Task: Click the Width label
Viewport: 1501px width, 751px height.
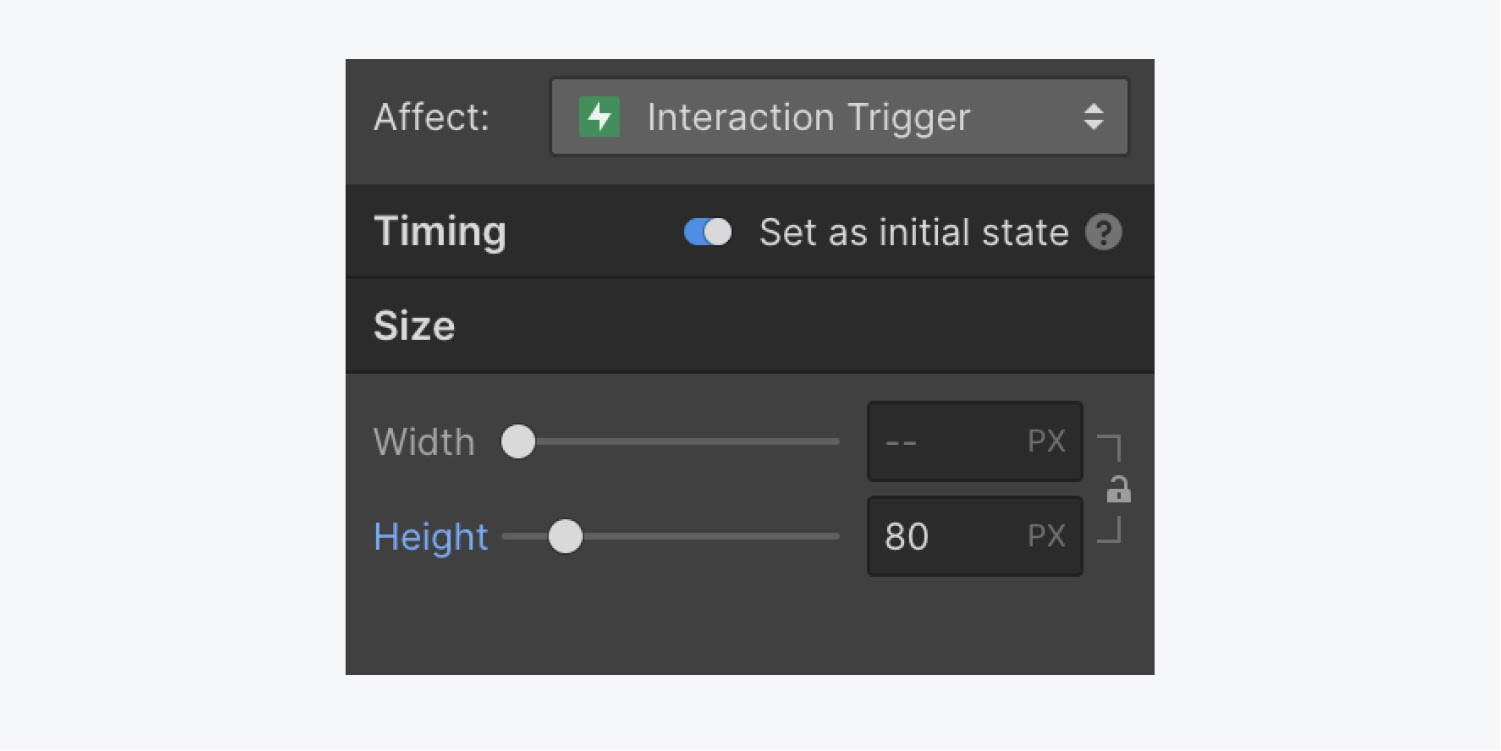Action: pos(424,442)
